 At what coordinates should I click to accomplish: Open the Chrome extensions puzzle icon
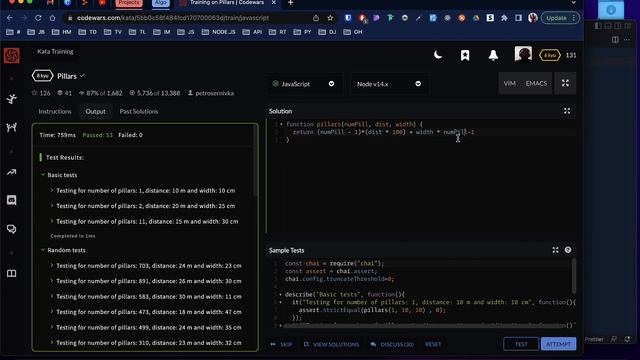click(x=504, y=18)
